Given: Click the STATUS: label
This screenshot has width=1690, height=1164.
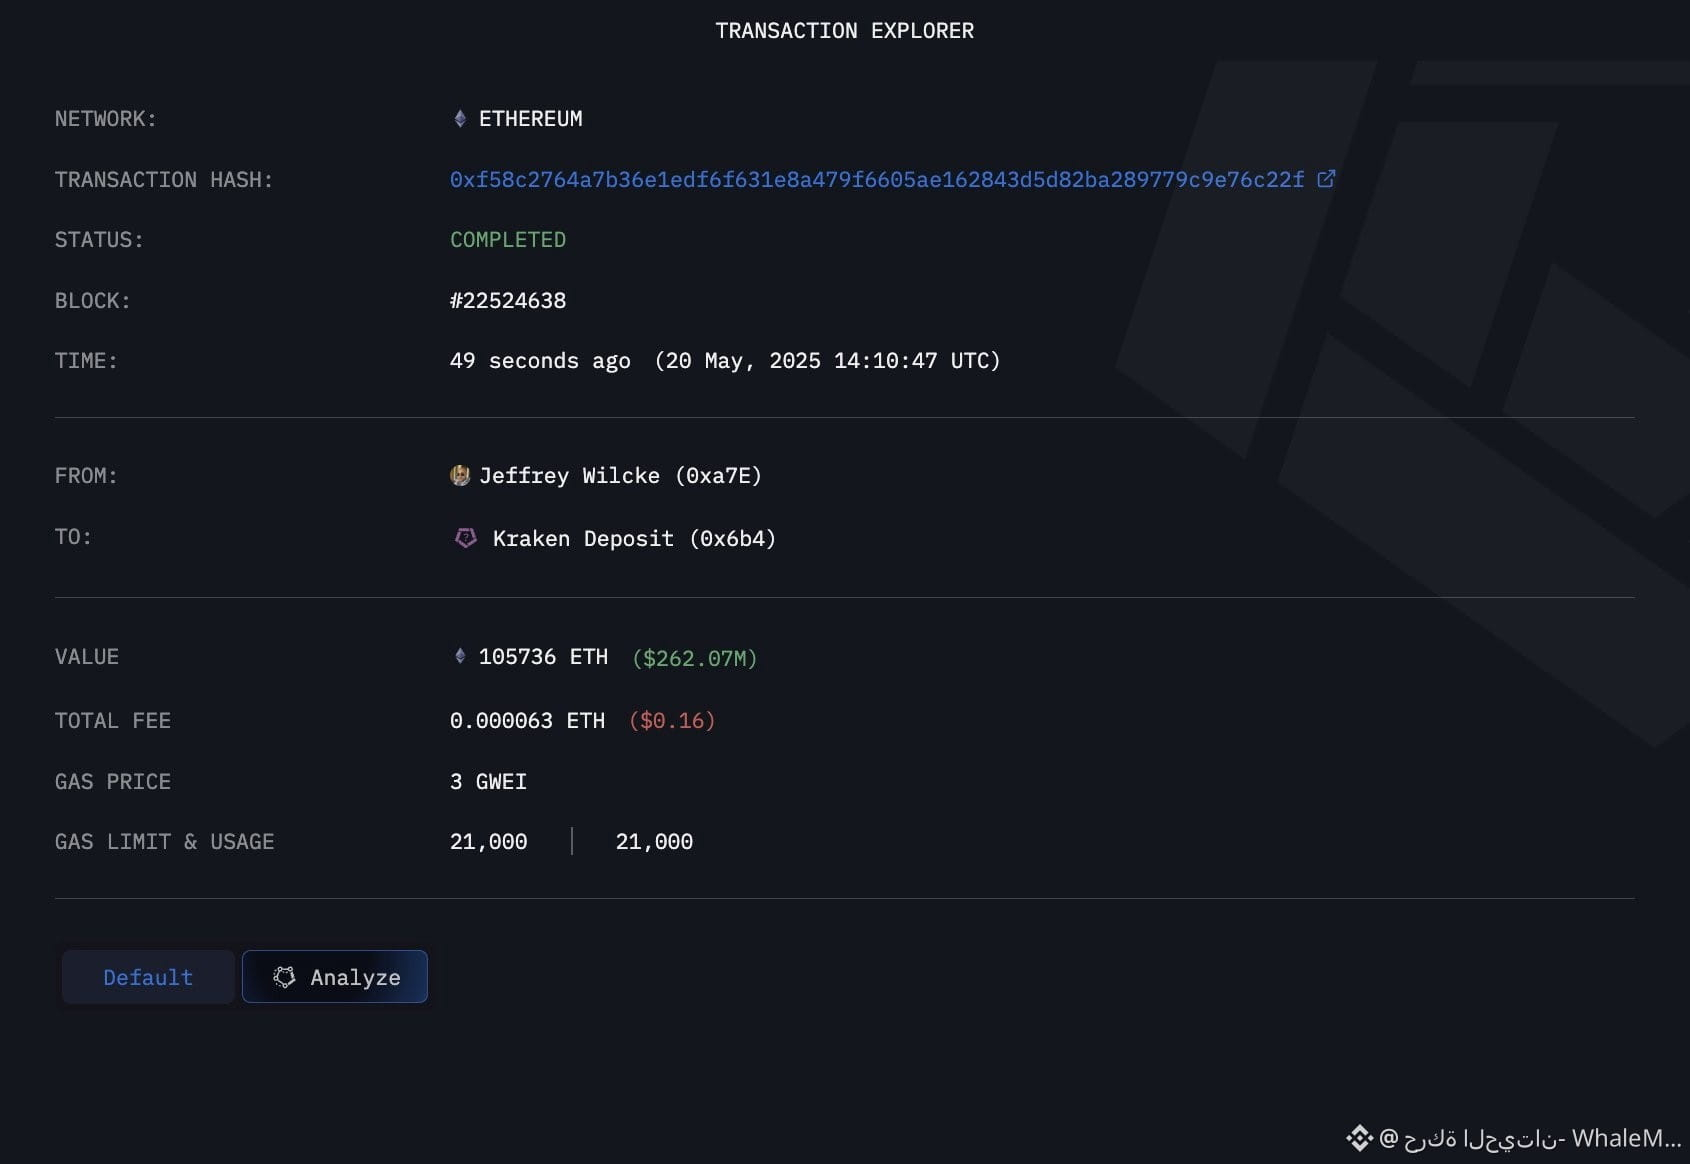Looking at the screenshot, I should click(x=99, y=240).
